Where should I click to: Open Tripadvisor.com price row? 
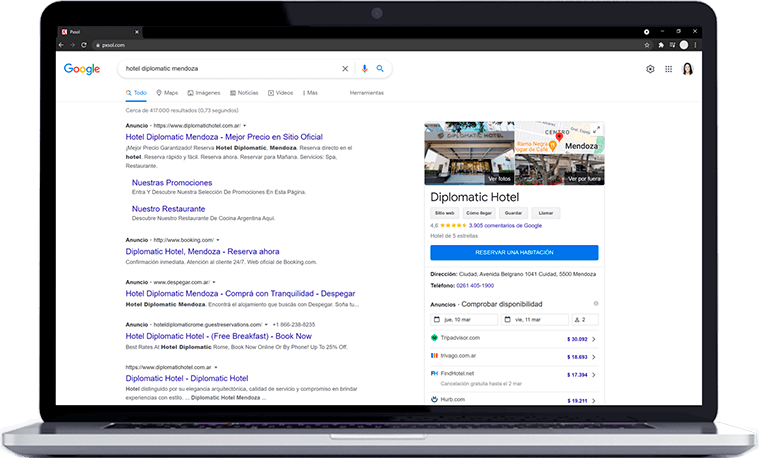click(x=514, y=338)
